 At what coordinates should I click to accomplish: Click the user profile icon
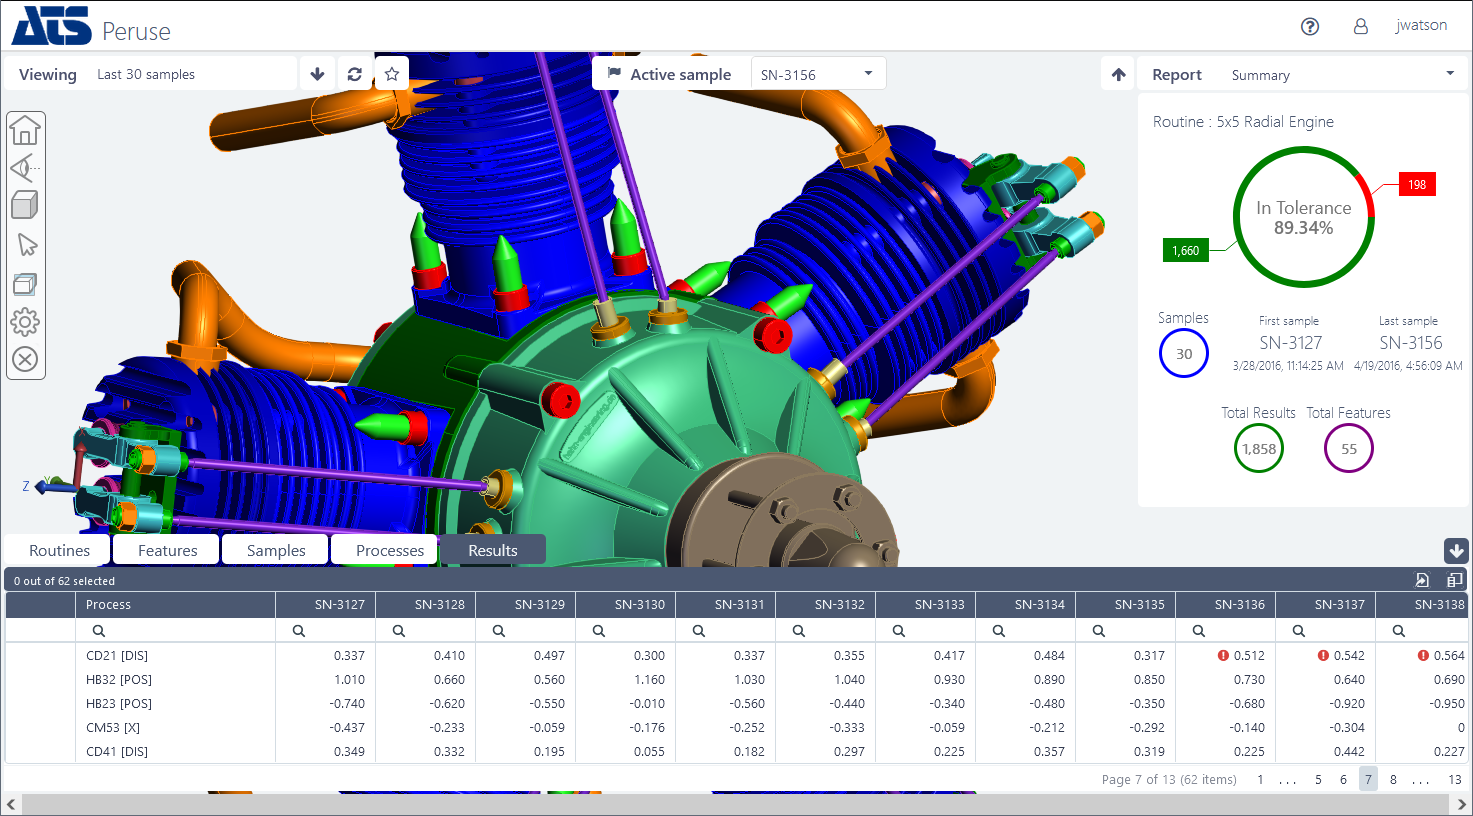point(1361,27)
